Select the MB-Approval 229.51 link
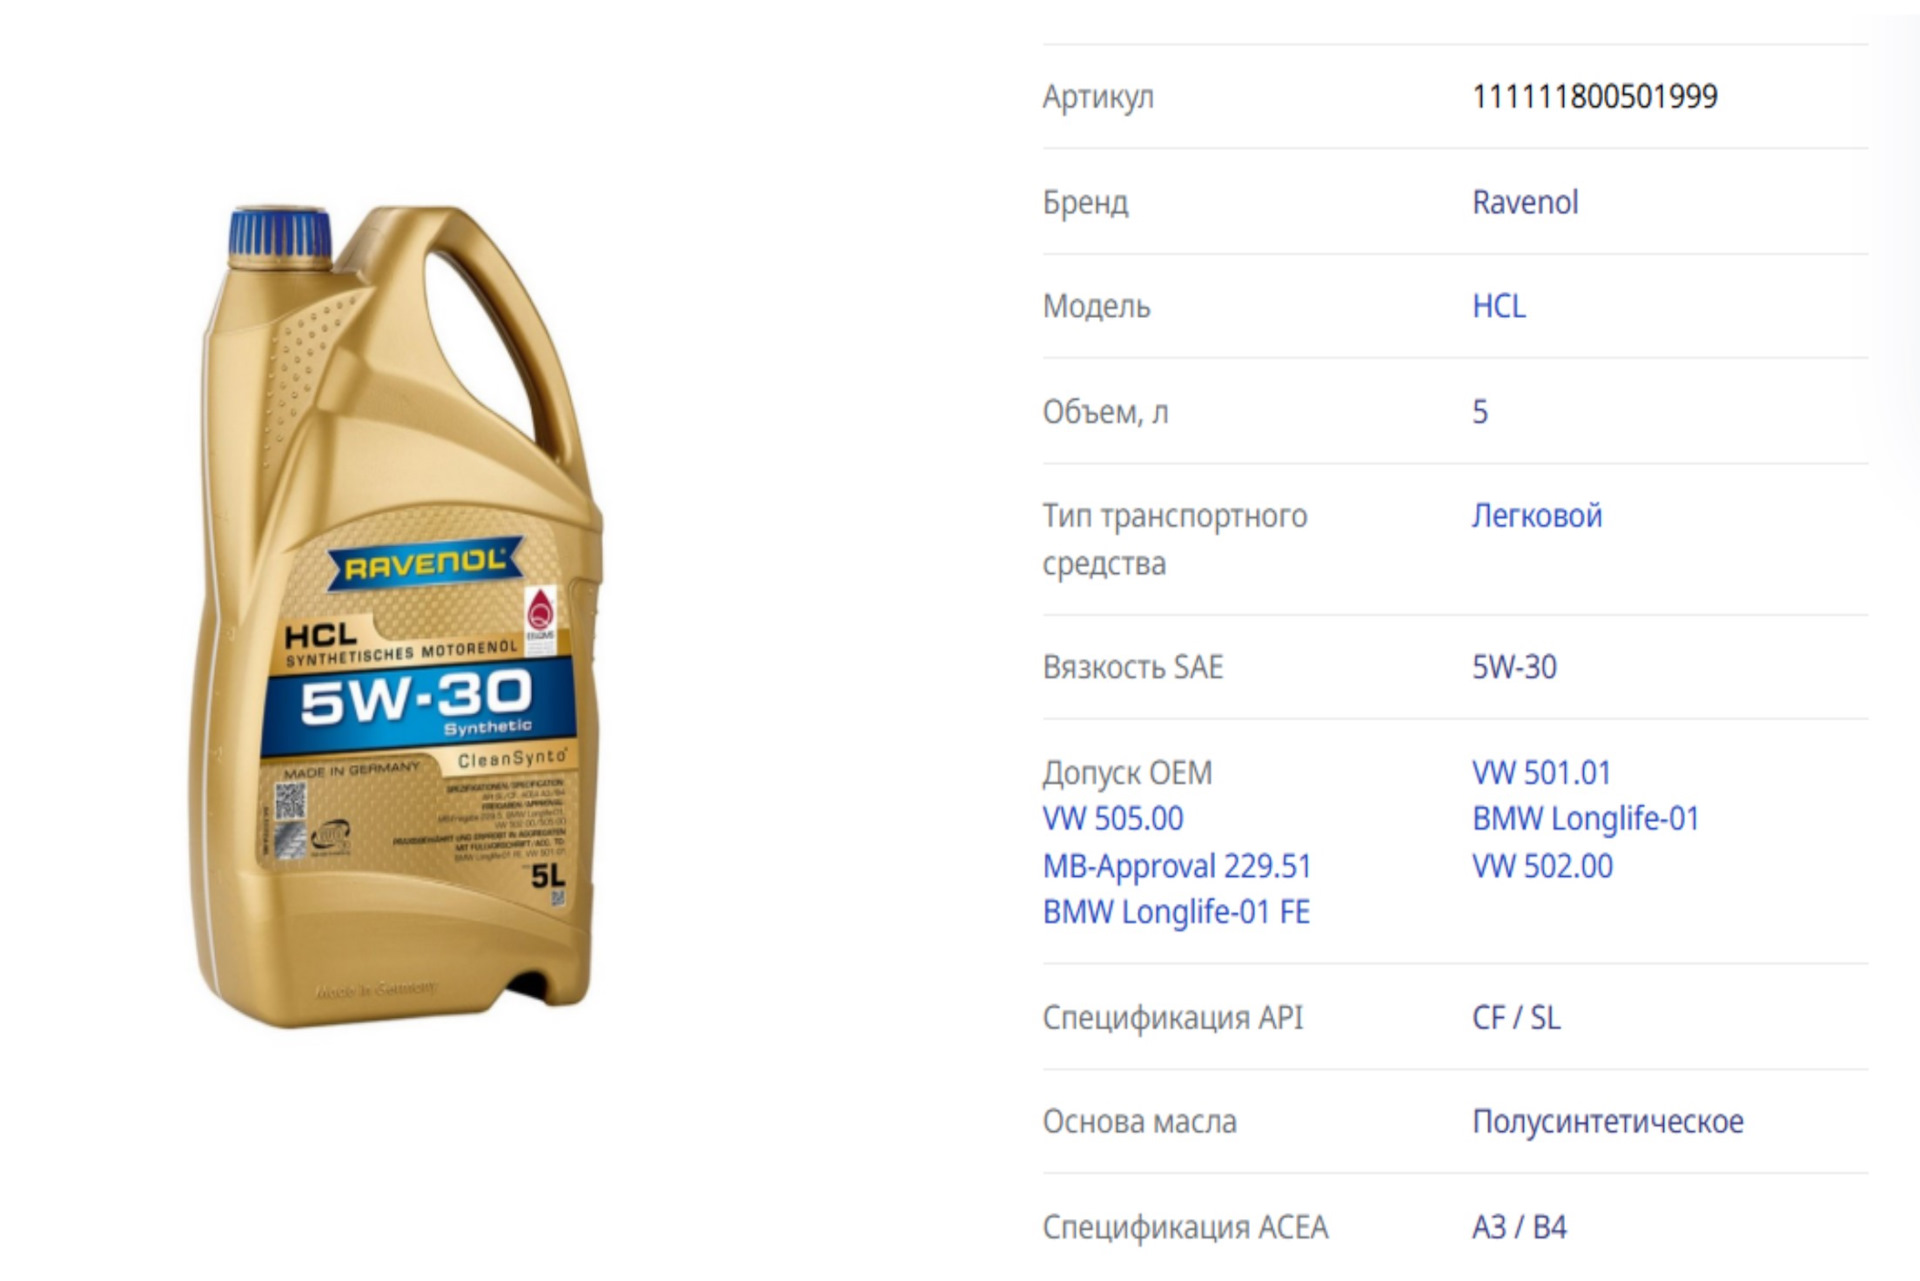 (1176, 866)
